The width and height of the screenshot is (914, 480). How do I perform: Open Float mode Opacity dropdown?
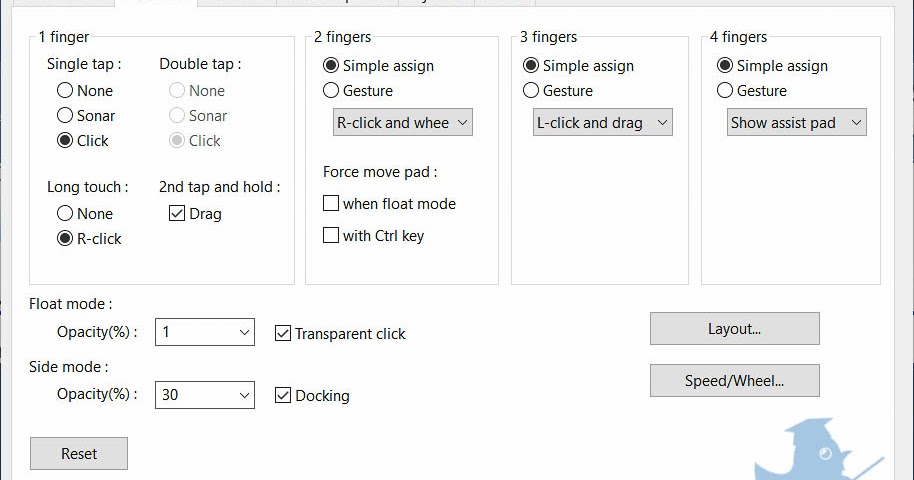[205, 332]
